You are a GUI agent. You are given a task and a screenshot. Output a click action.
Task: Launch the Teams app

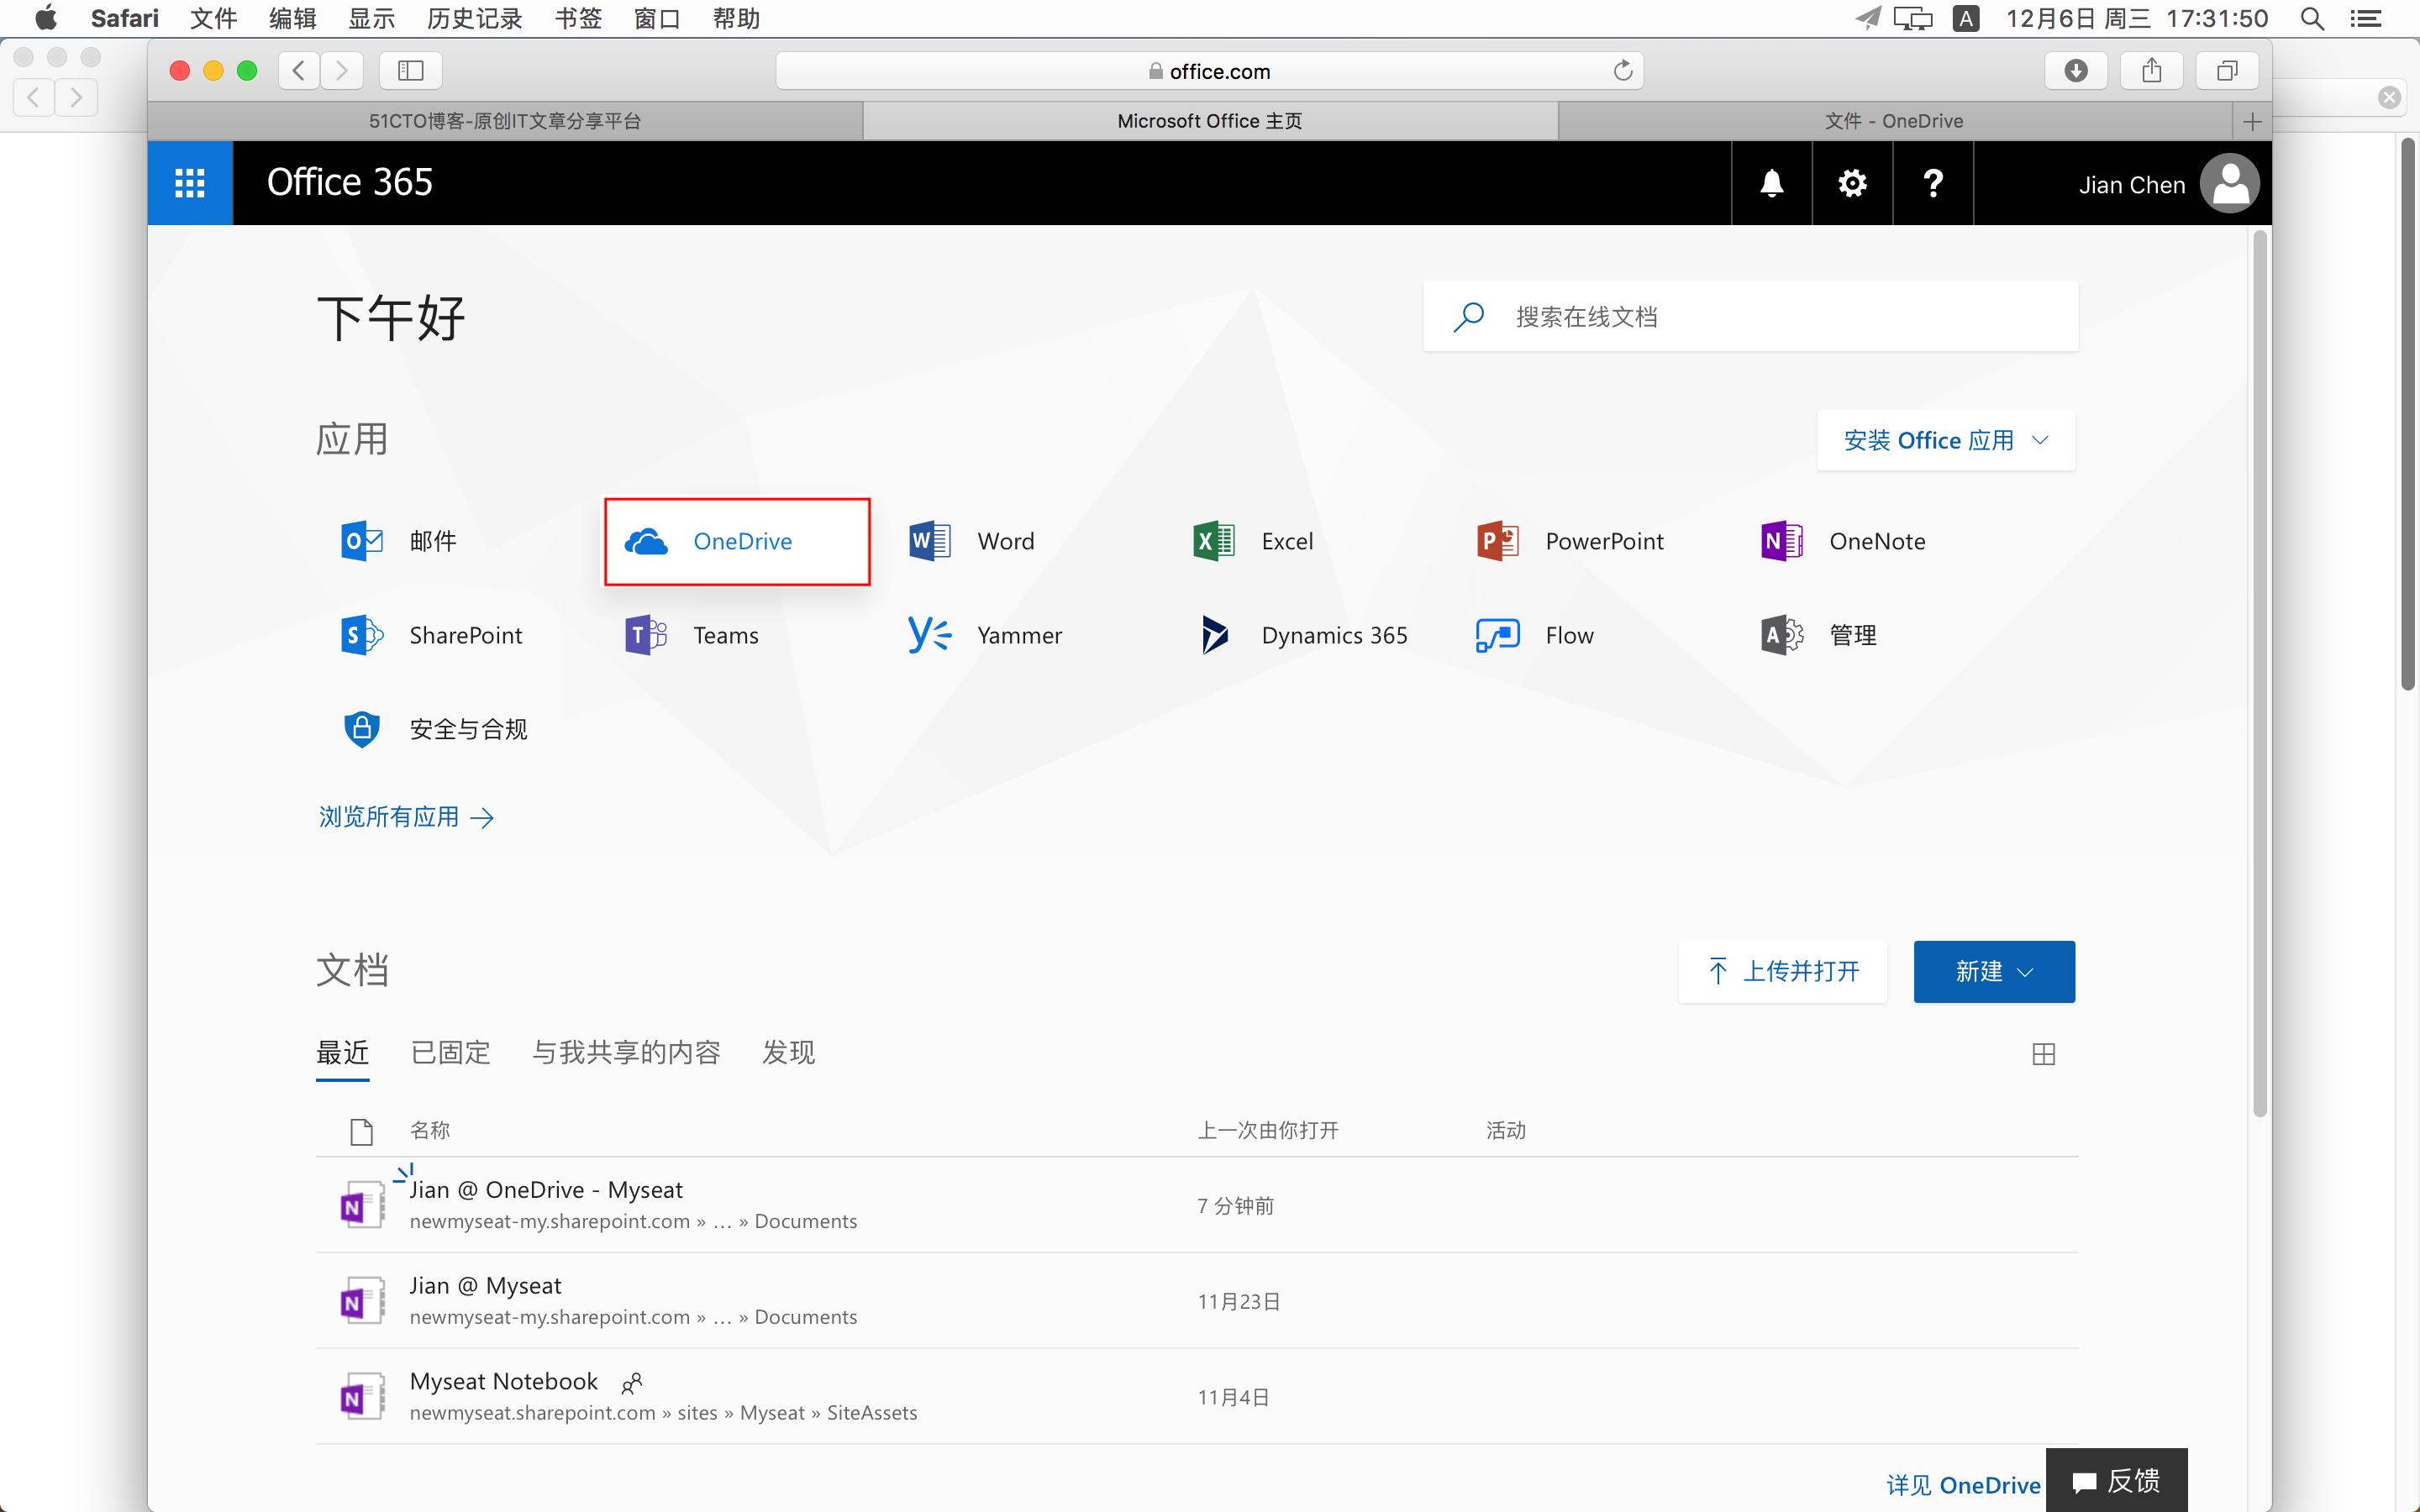coord(692,635)
